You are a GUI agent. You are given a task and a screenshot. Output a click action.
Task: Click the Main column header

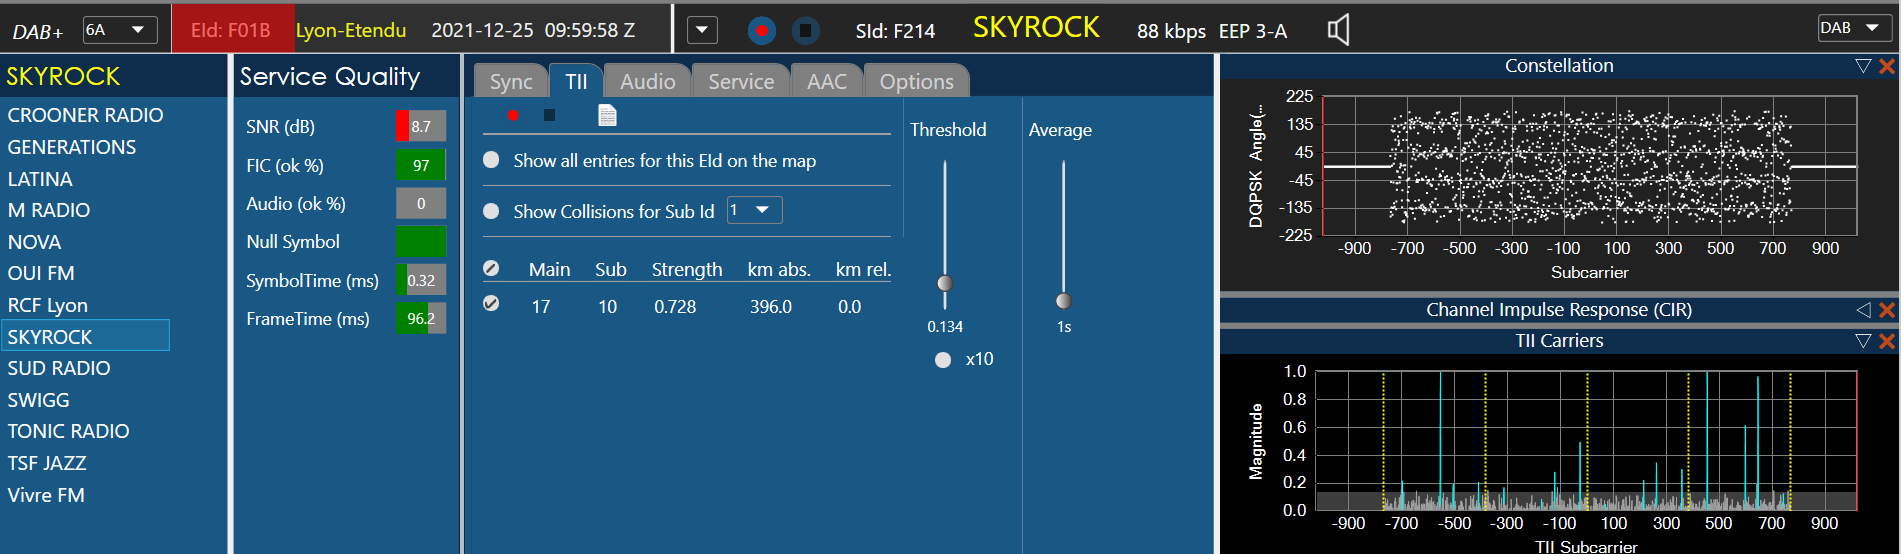point(549,269)
